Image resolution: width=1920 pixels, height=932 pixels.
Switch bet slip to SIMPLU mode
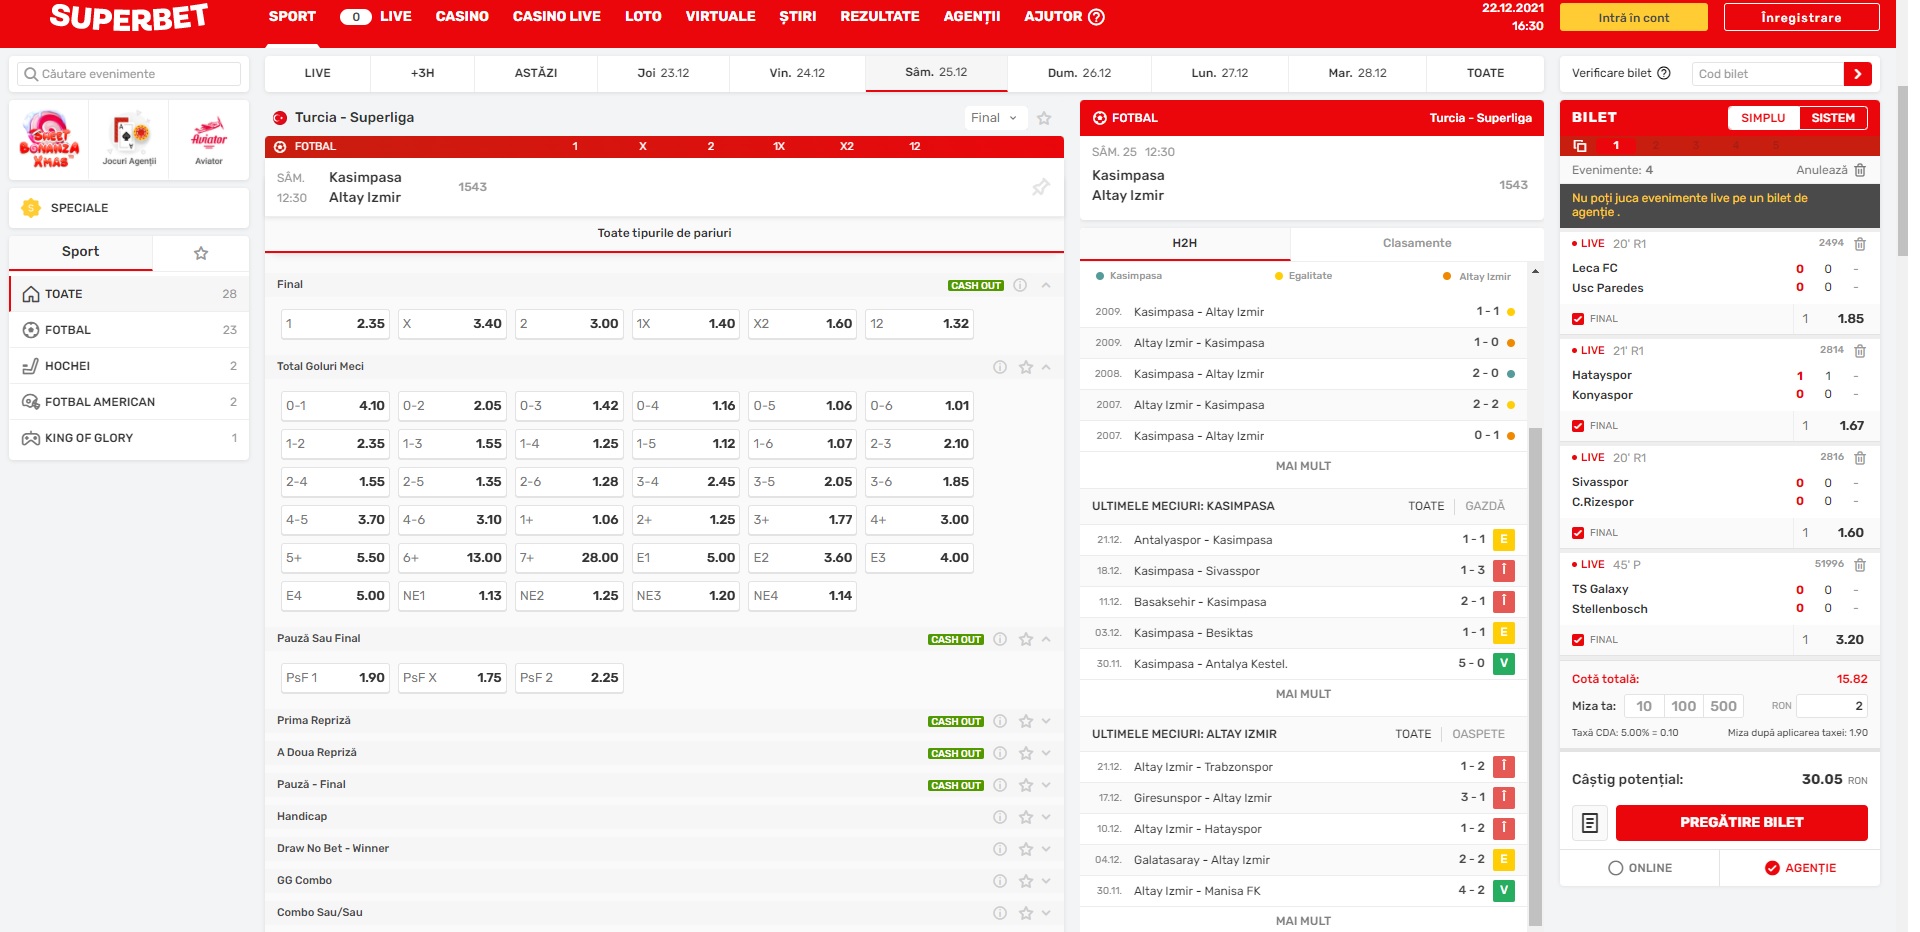[x=1763, y=118]
